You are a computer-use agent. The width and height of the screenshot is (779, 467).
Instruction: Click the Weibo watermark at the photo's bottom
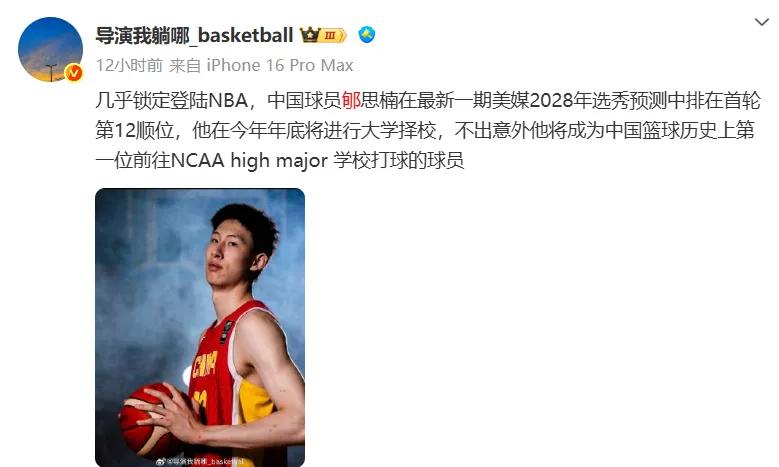point(200,461)
